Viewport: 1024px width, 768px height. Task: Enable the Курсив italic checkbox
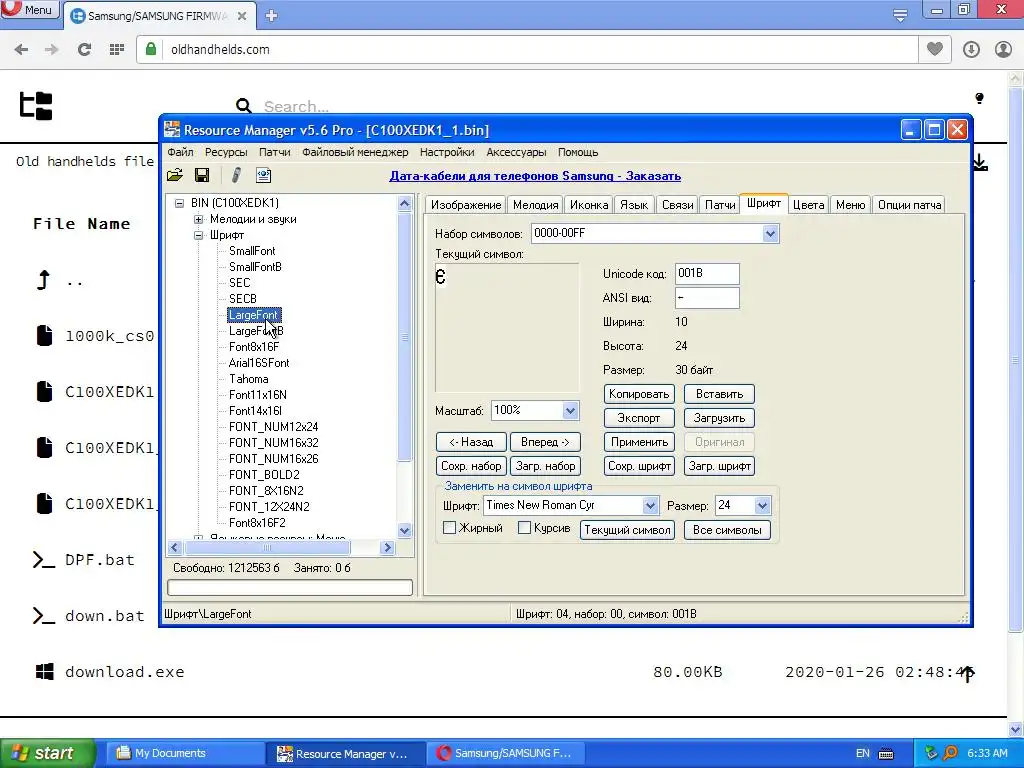(x=524, y=528)
